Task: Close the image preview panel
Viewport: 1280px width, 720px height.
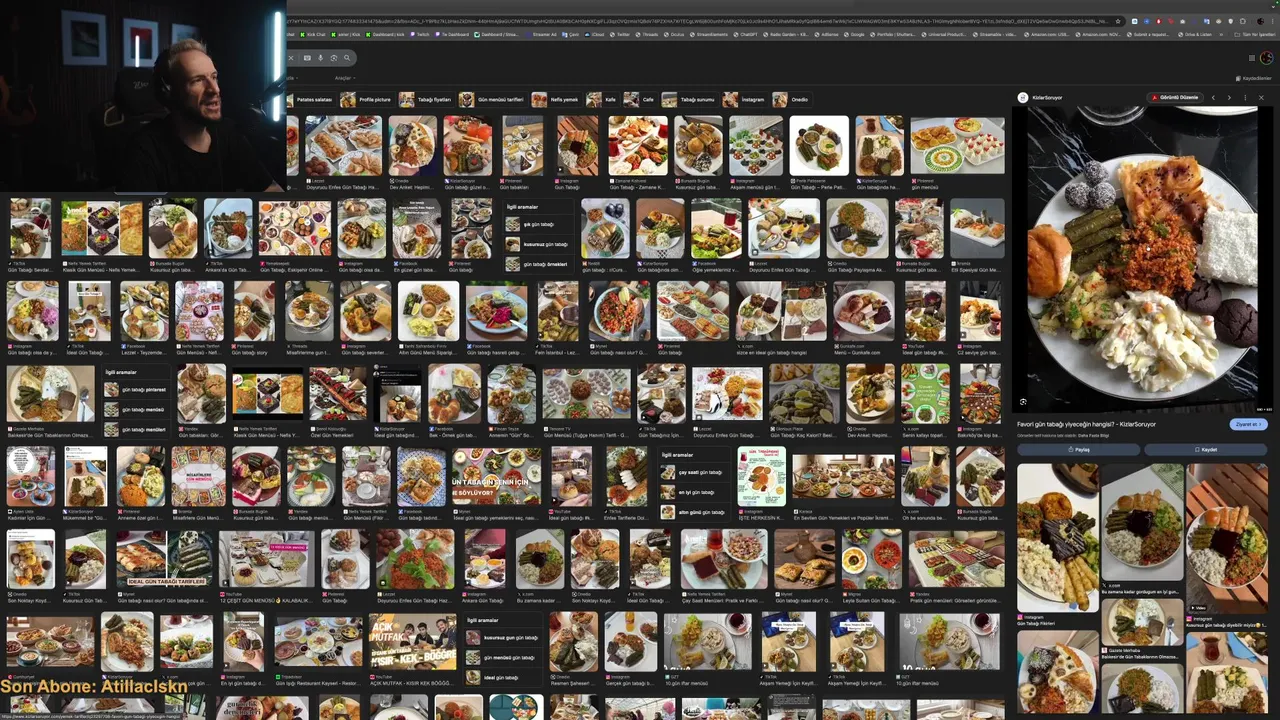Action: 1261,98
